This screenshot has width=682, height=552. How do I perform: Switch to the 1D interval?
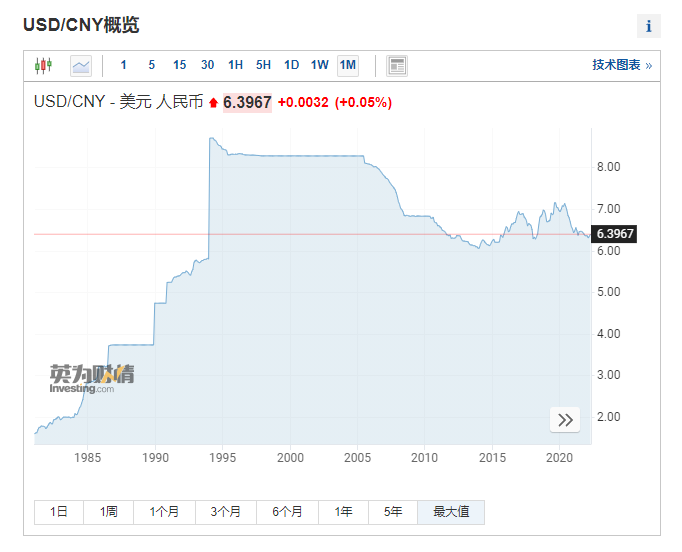coord(291,66)
